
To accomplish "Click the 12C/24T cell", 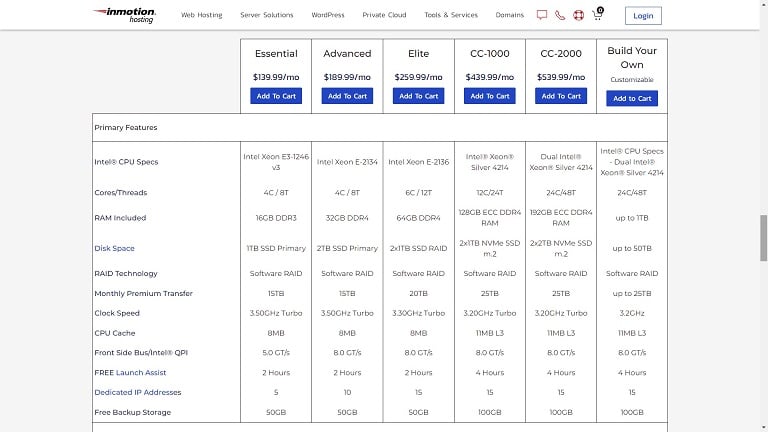I will point(490,192).
